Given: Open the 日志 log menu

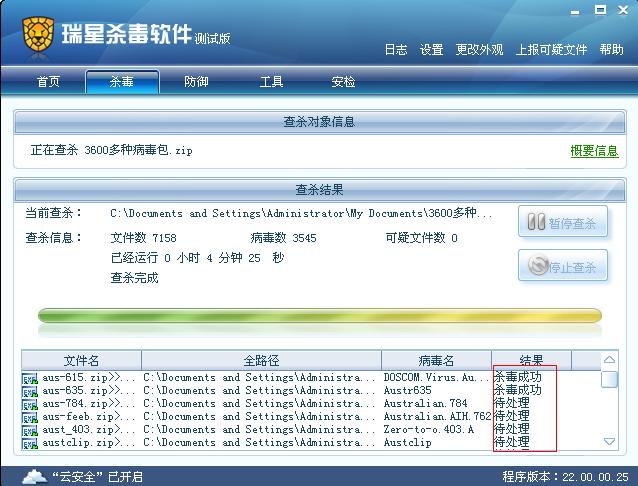Looking at the screenshot, I should [396, 50].
